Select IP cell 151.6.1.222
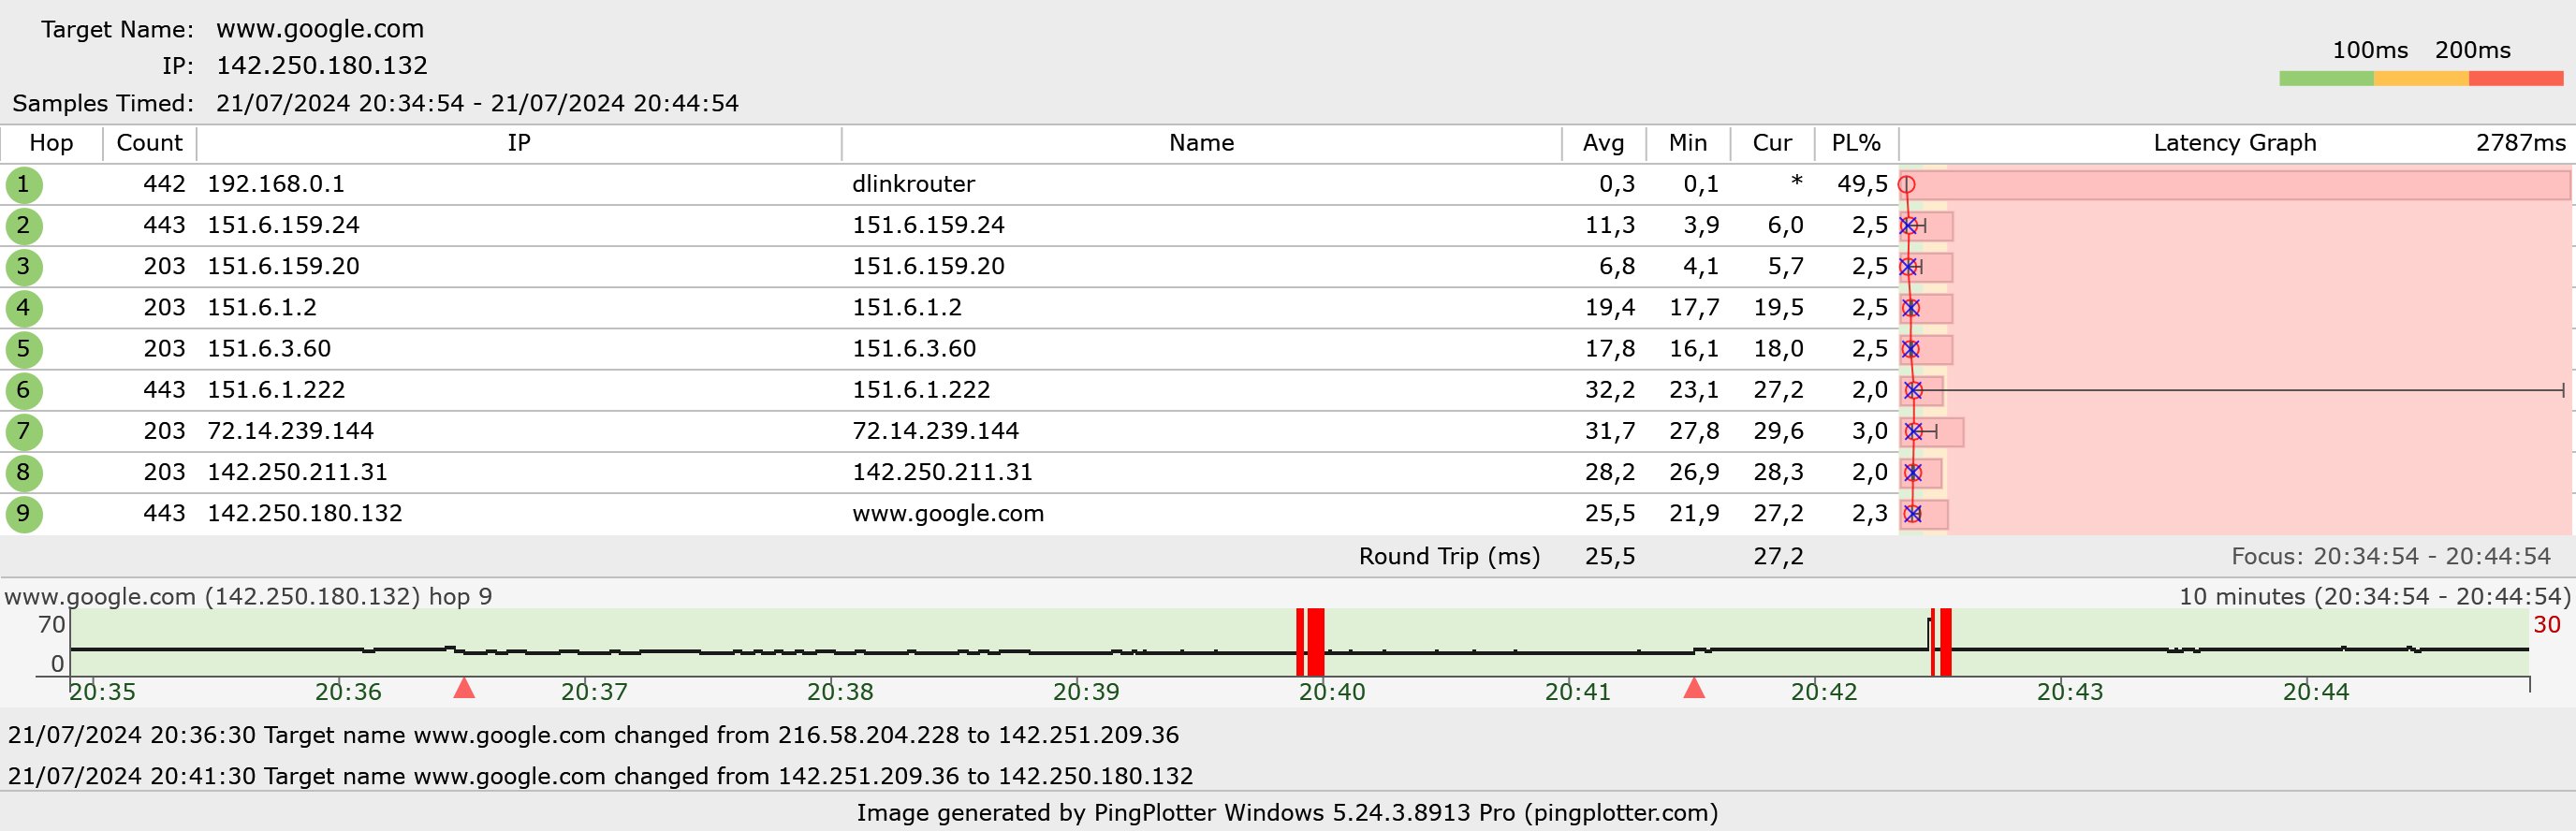The image size is (2576, 831). coord(276,389)
